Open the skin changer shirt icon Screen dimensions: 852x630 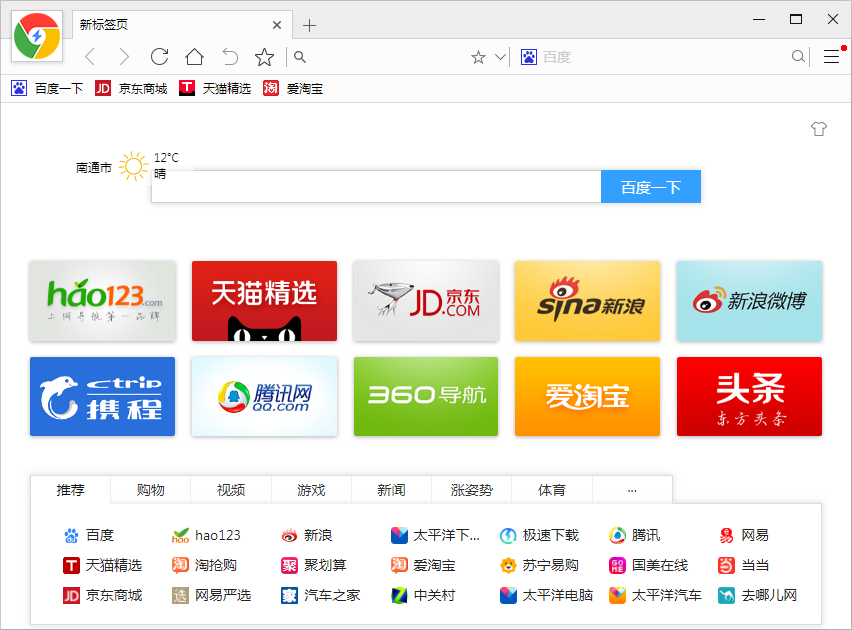pyautogui.click(x=819, y=129)
